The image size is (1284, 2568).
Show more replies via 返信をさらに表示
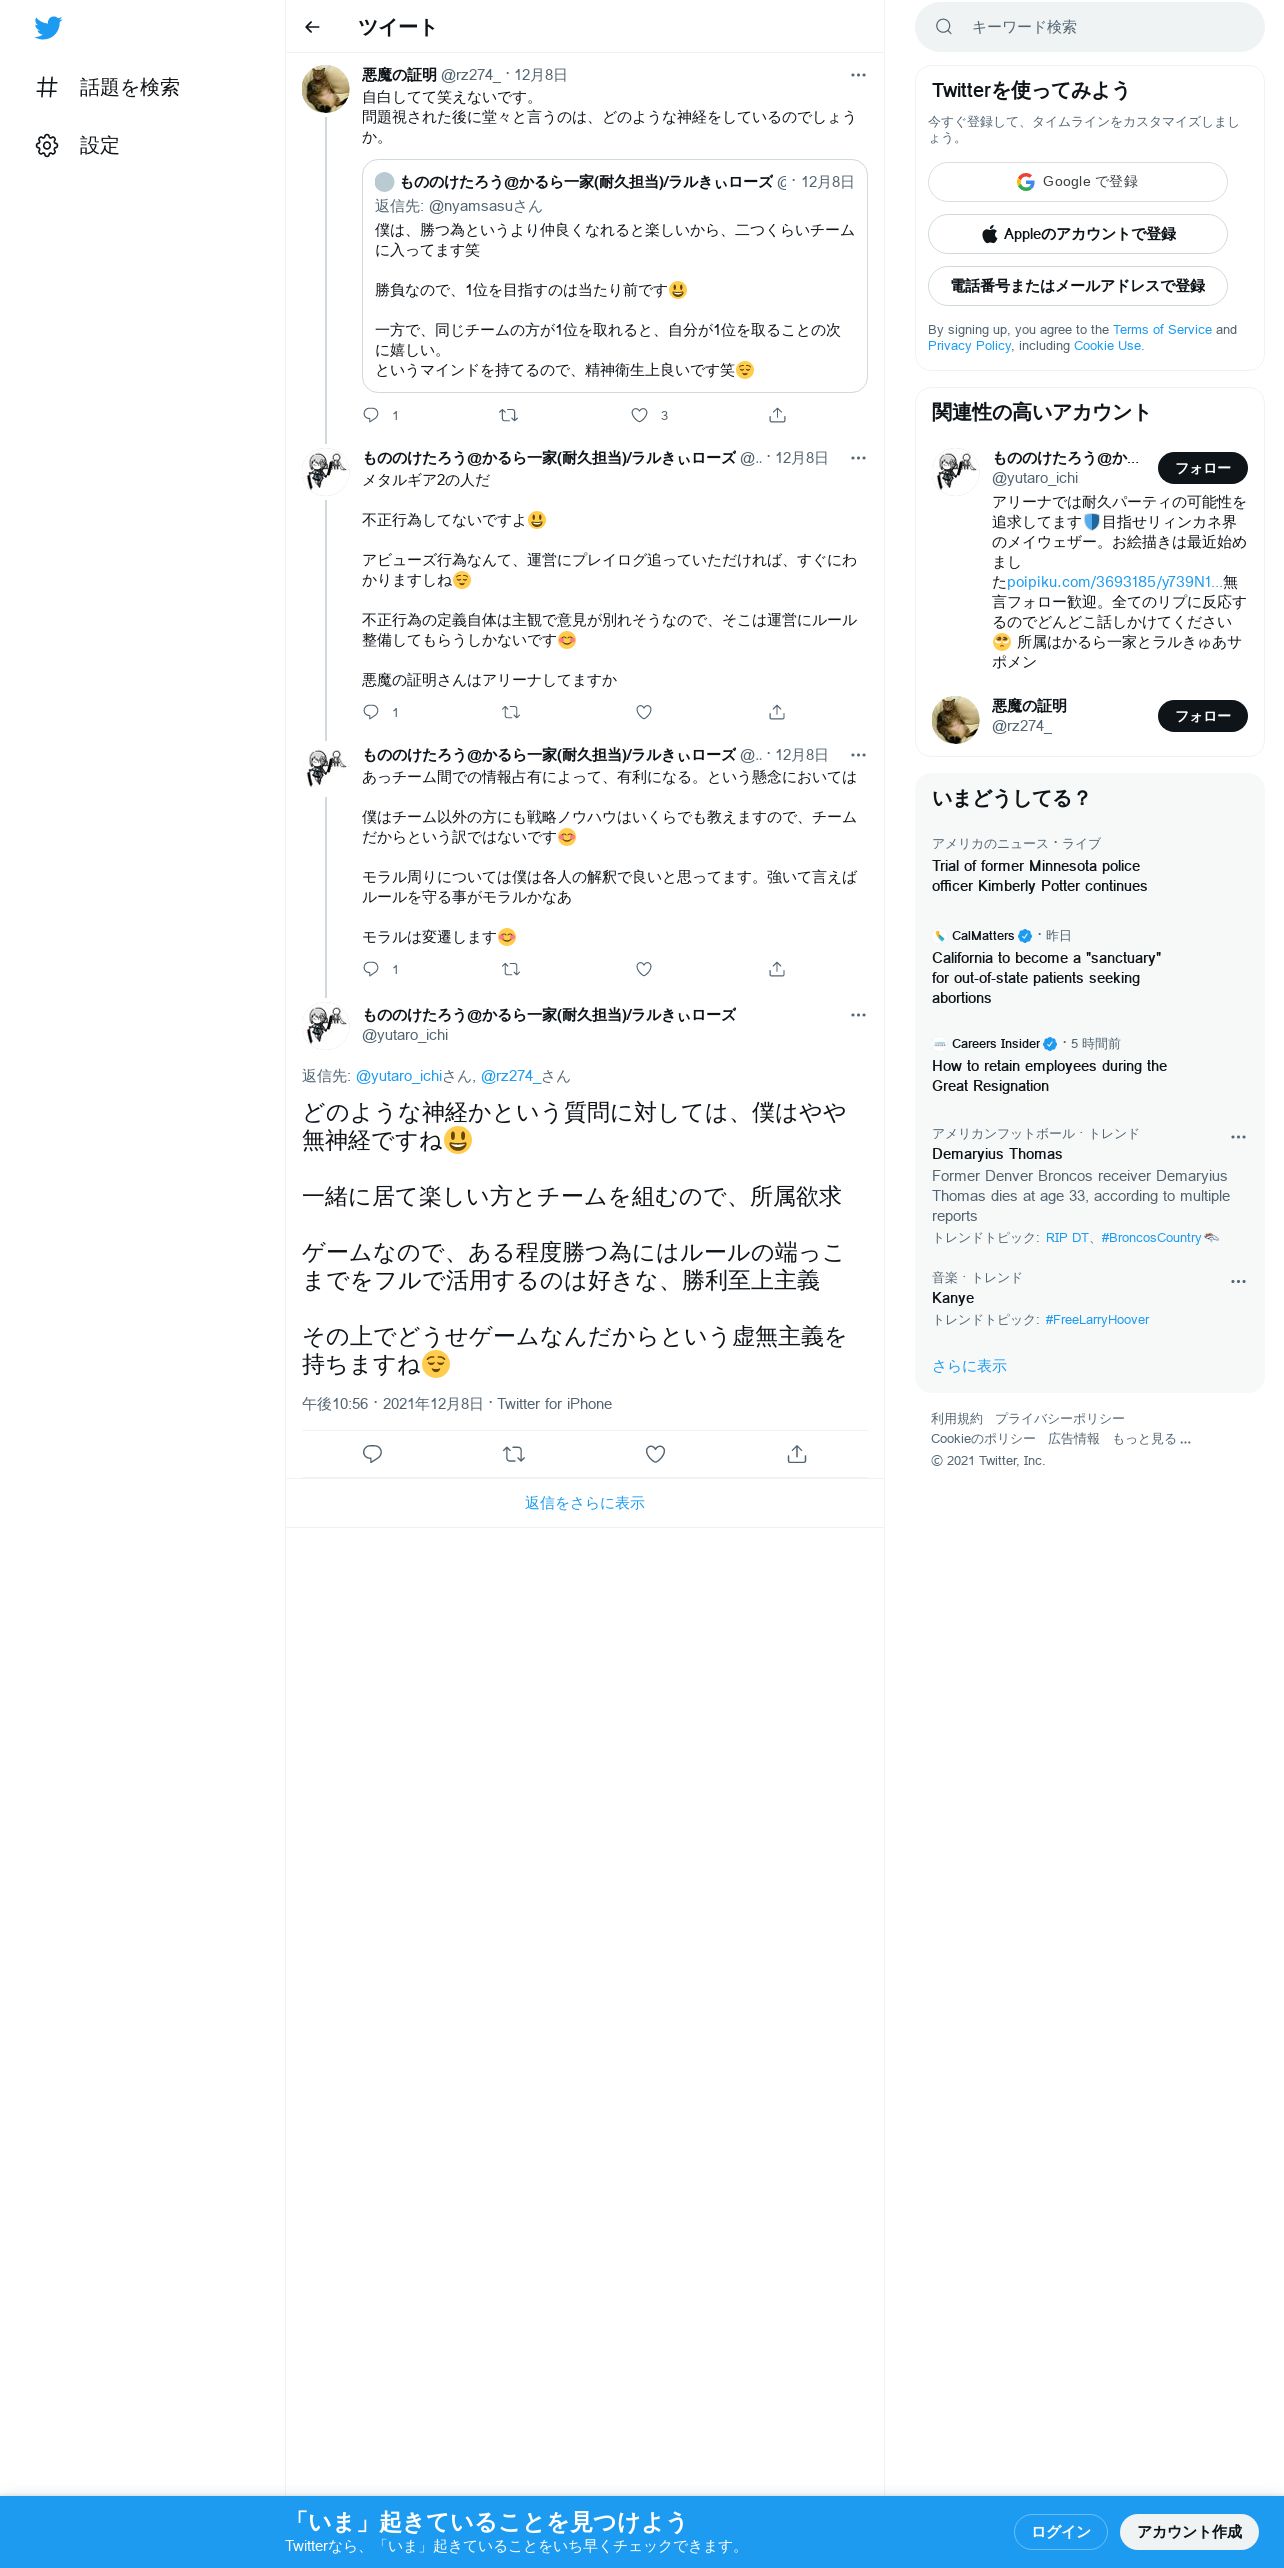click(x=585, y=1503)
